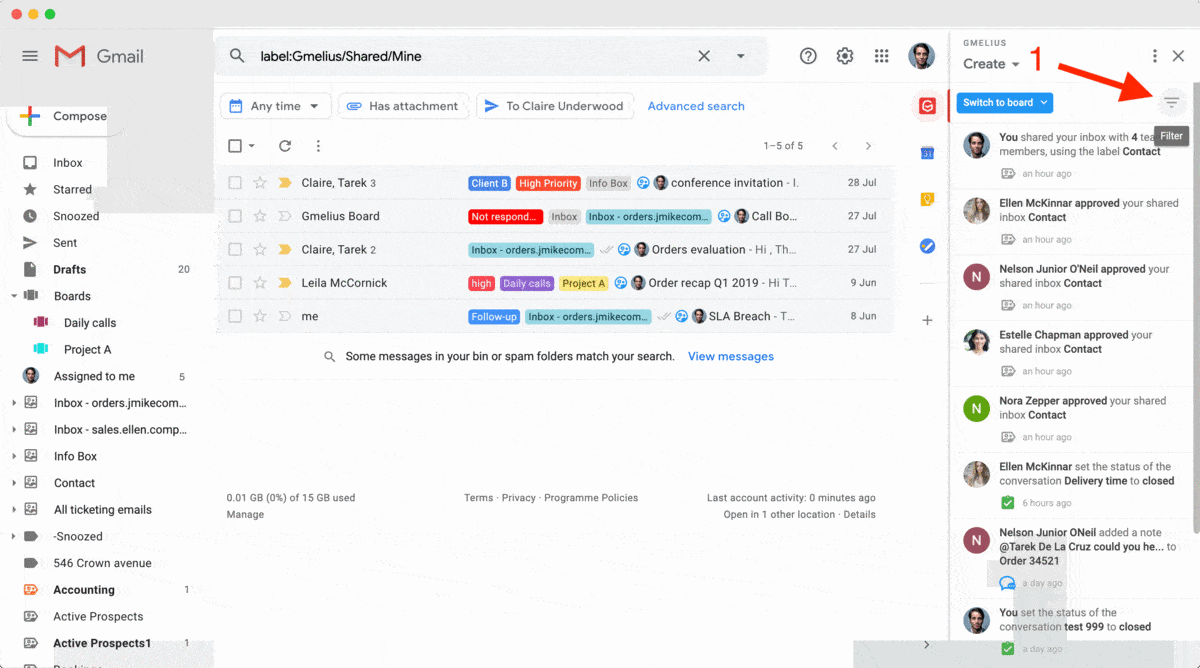Click the Manage storage link
This screenshot has width=1200, height=668.
pos(245,514)
